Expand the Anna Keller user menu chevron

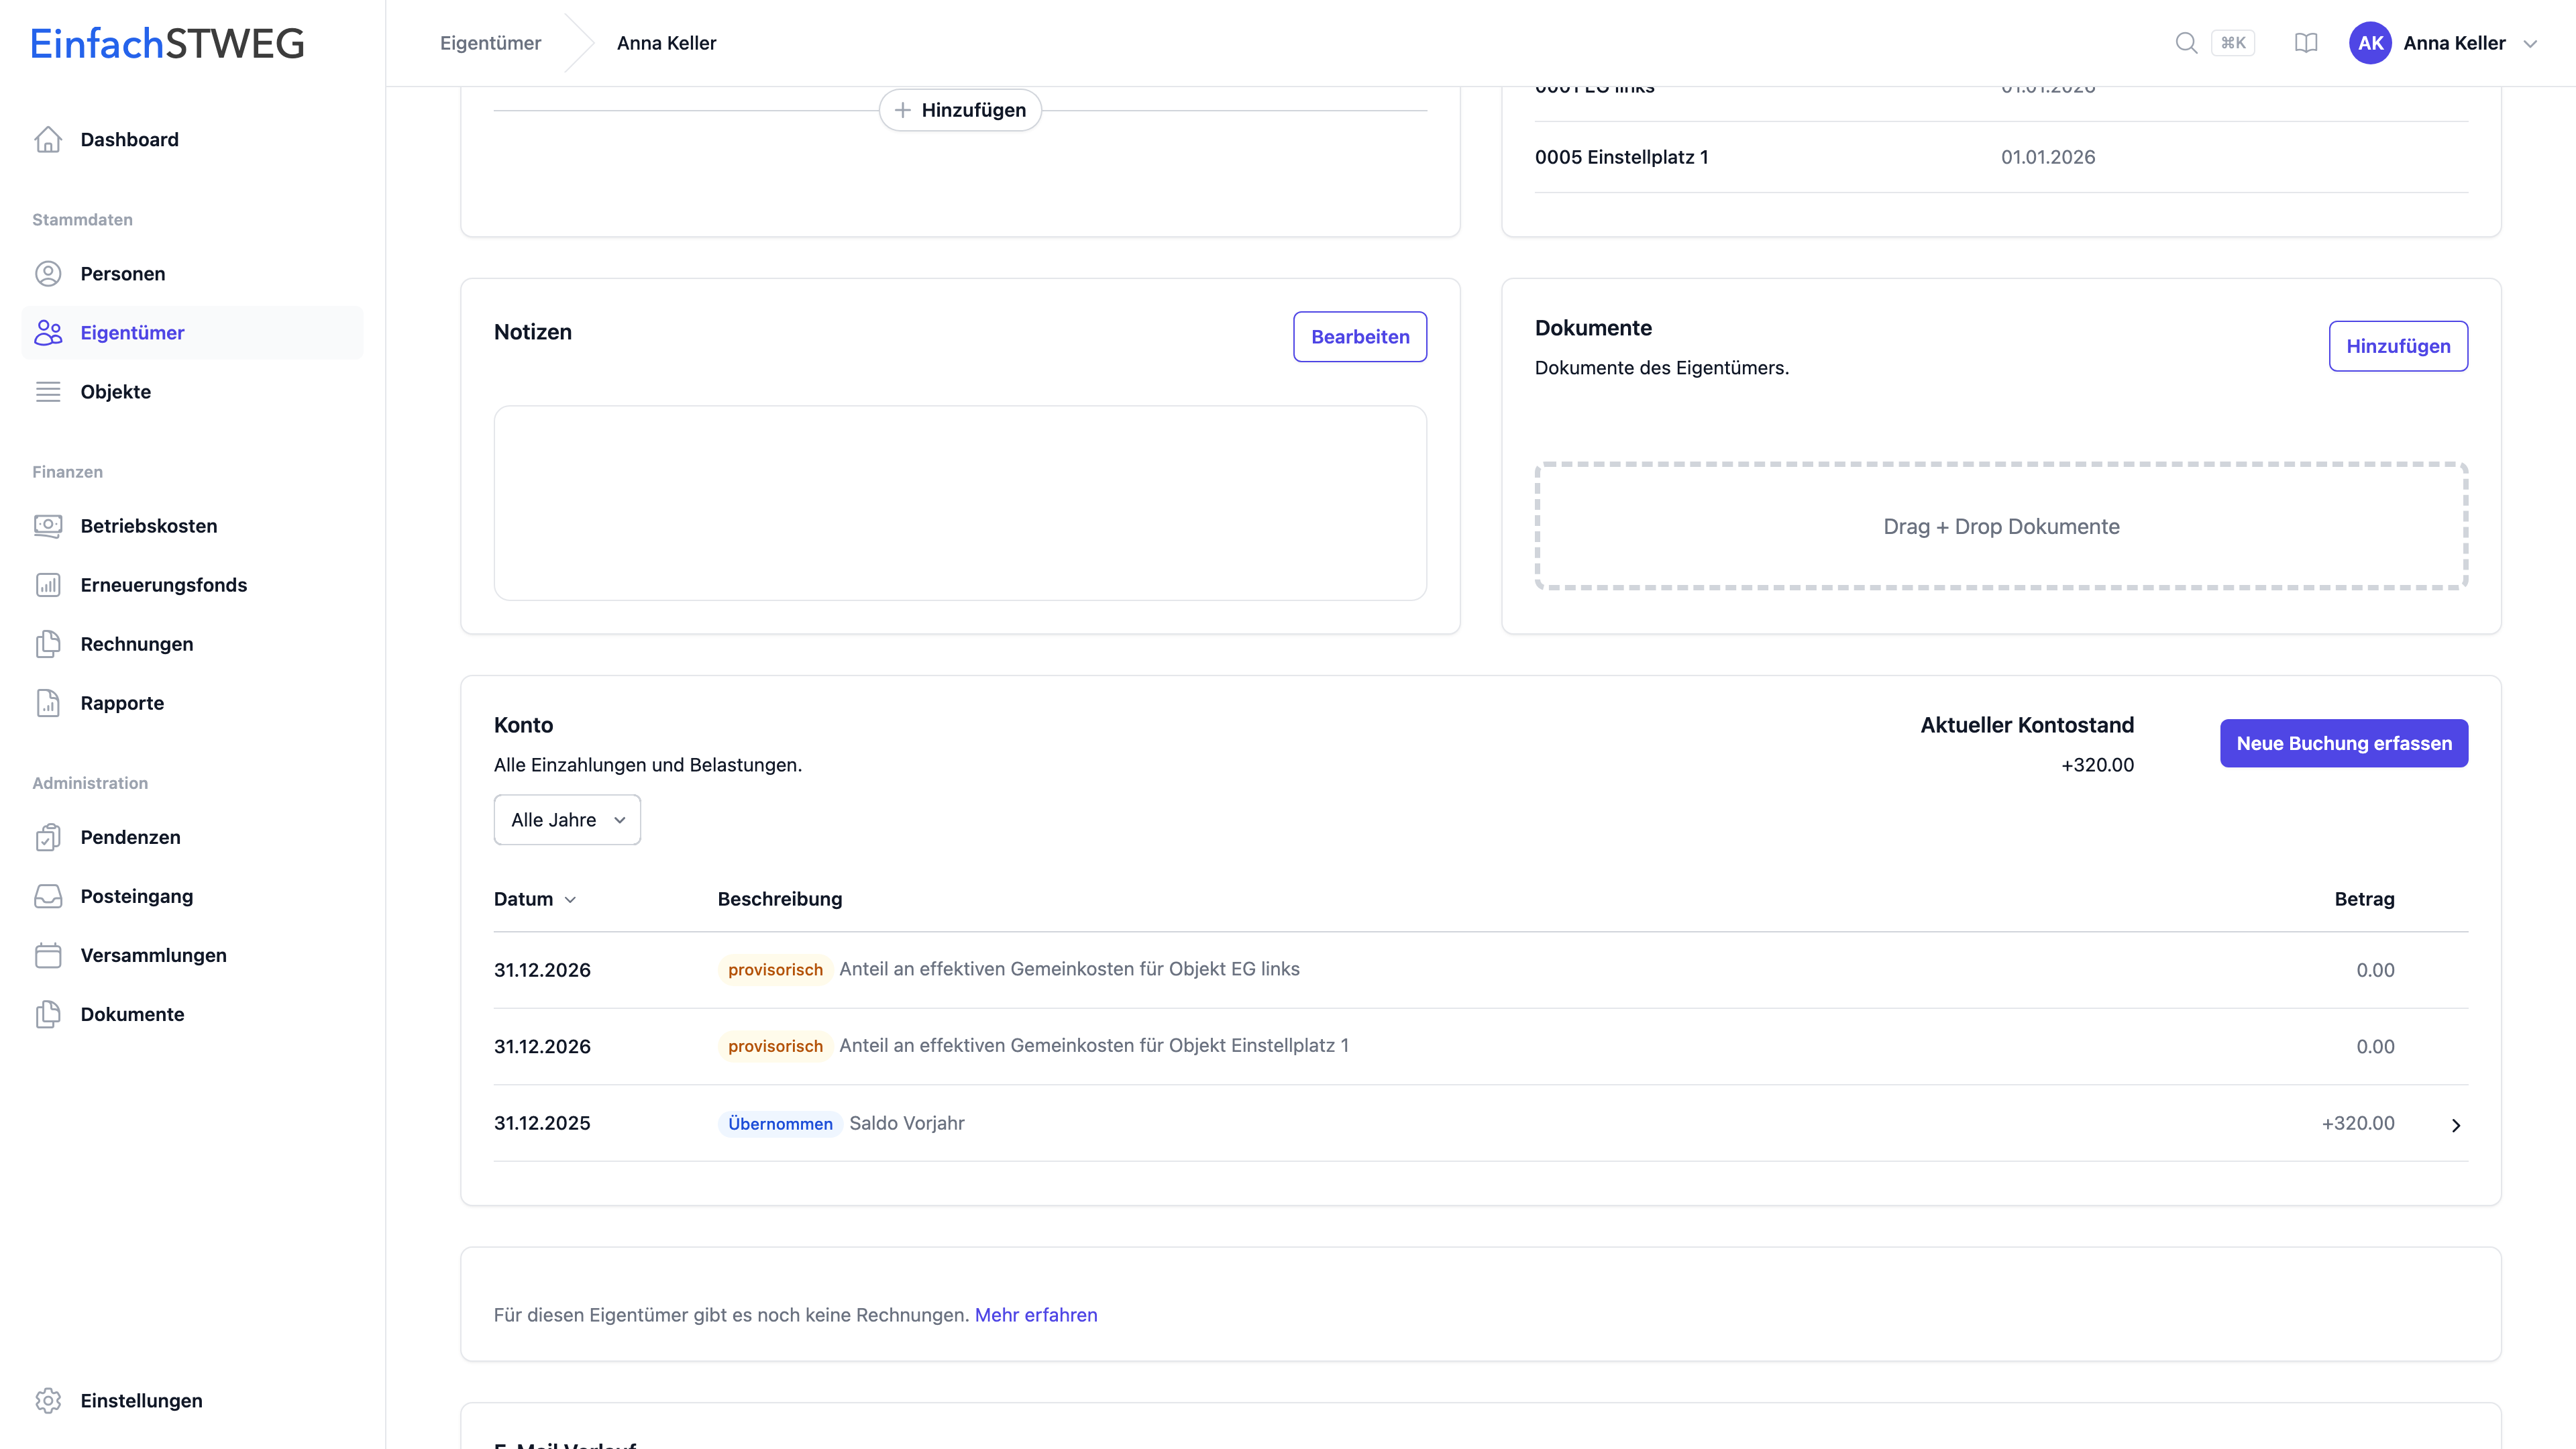pos(2531,44)
